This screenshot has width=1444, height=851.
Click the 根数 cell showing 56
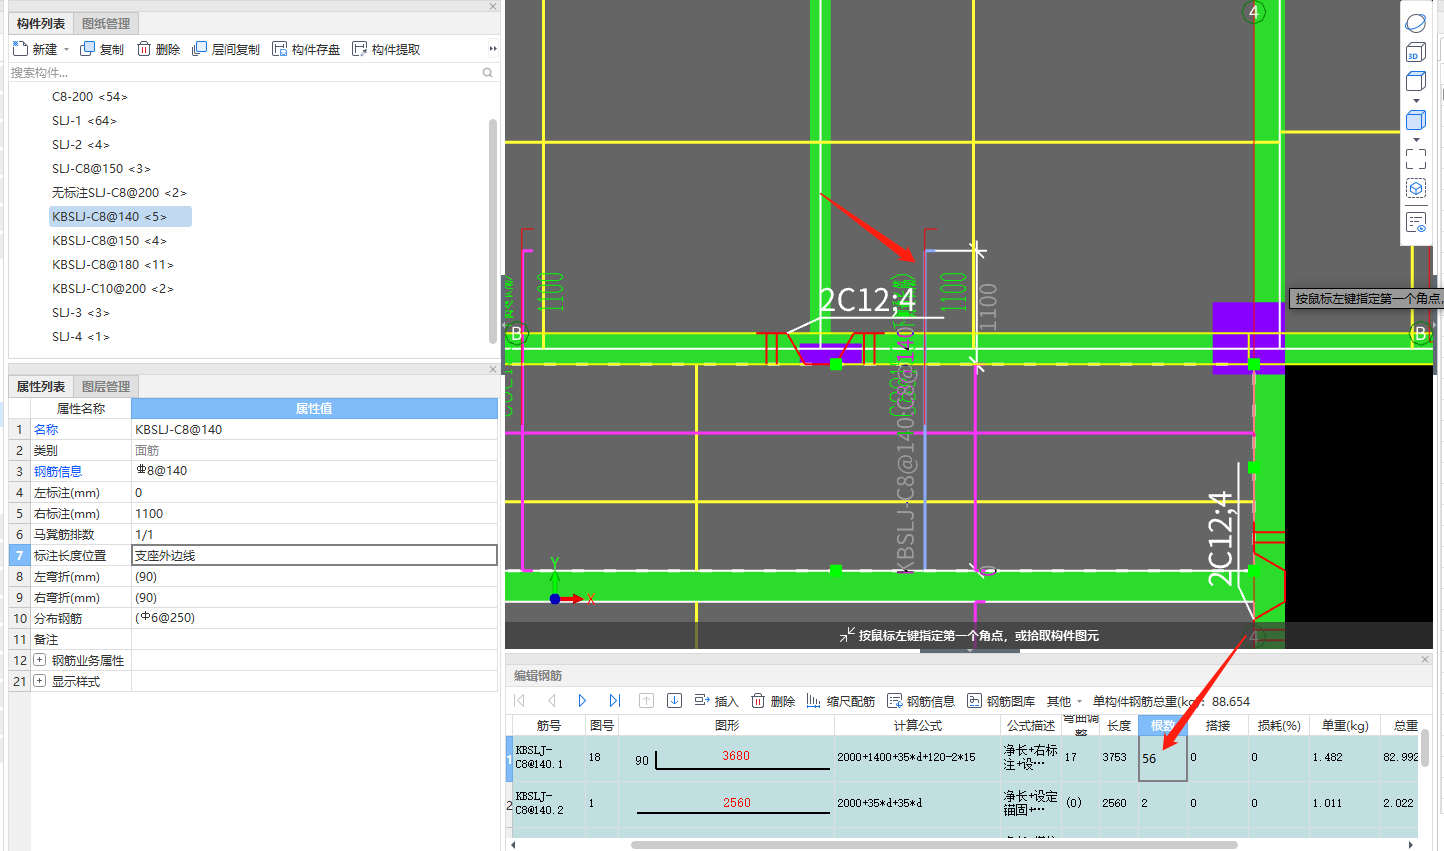tap(1162, 758)
